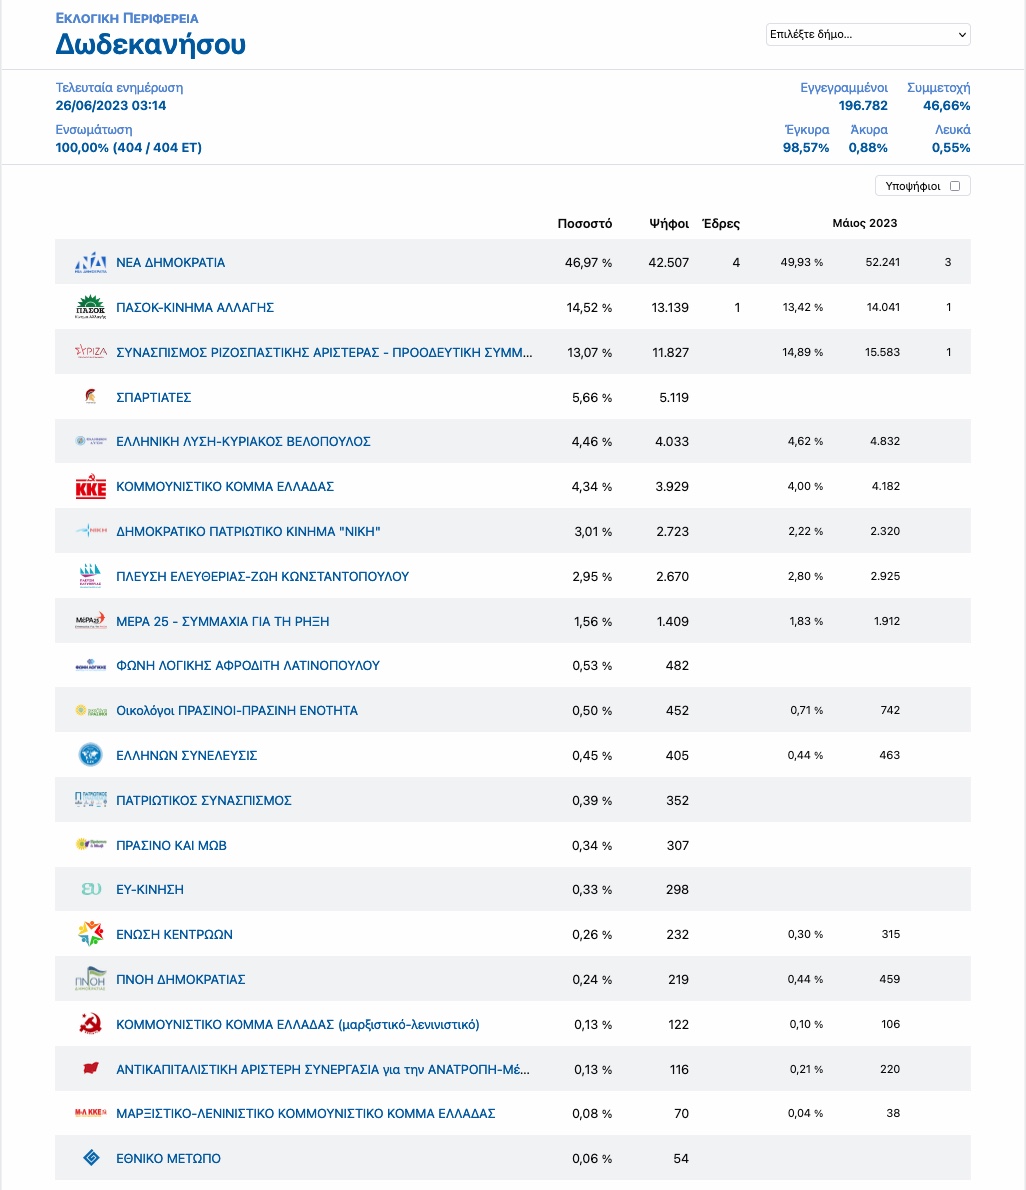Click the red KKE logo

point(90,486)
